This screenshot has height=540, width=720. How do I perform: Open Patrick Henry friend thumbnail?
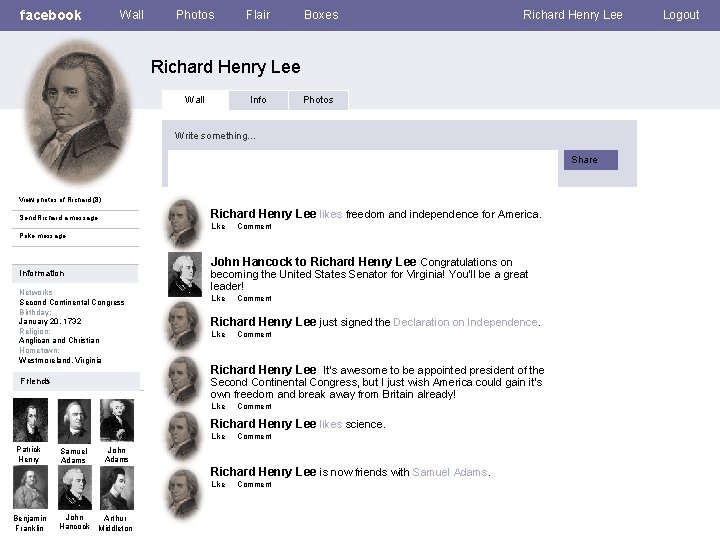click(30, 420)
